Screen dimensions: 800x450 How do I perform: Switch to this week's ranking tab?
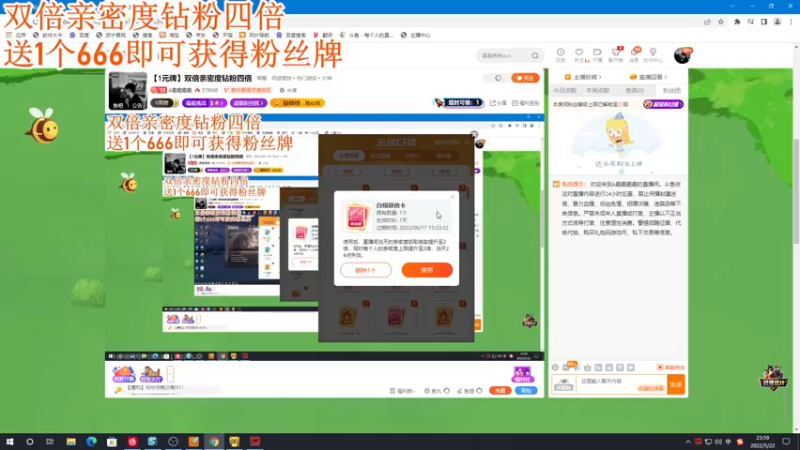tap(597, 90)
